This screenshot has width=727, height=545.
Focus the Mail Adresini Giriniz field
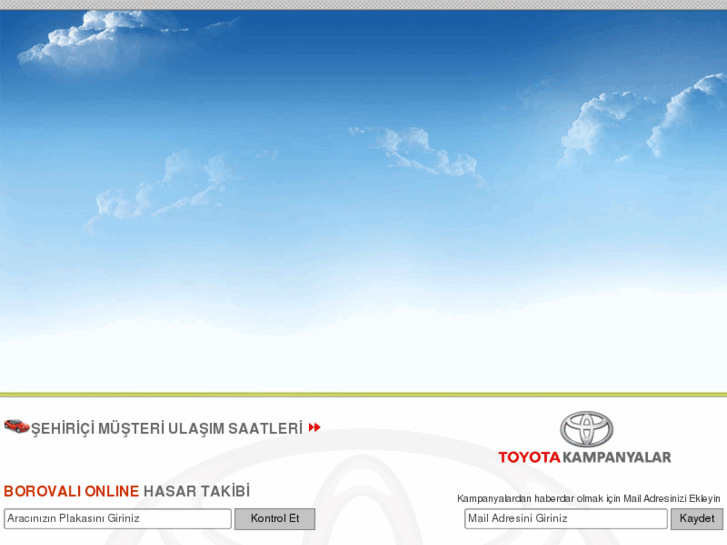click(x=566, y=519)
